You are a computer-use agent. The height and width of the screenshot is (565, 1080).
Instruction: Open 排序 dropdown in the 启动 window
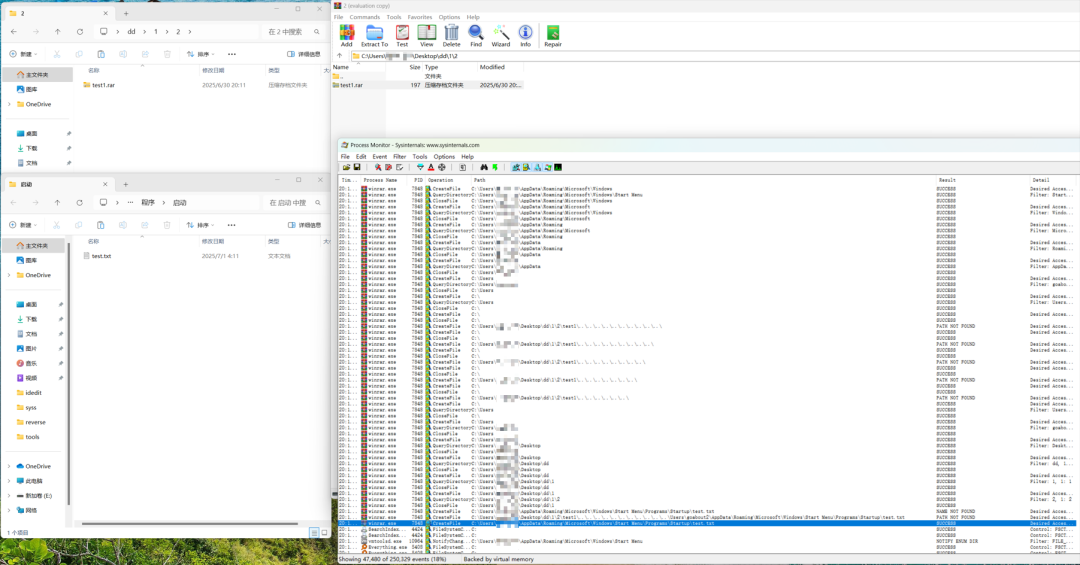tap(200, 225)
